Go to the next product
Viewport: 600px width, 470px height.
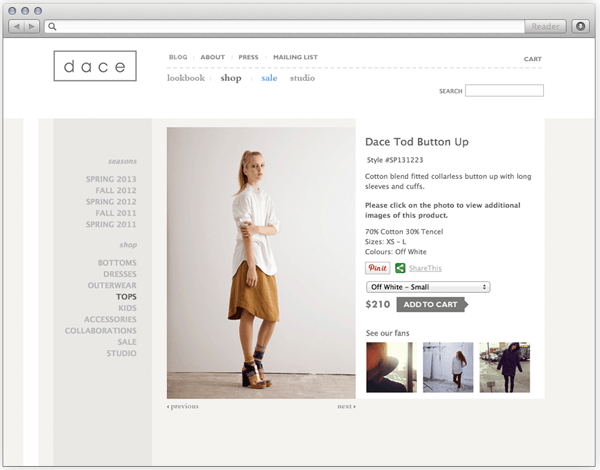coord(346,407)
